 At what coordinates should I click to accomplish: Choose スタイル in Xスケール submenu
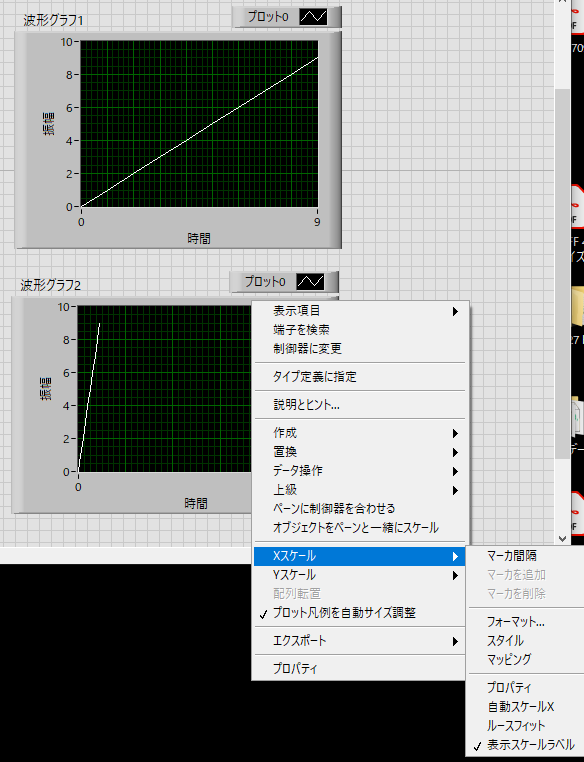click(526, 641)
